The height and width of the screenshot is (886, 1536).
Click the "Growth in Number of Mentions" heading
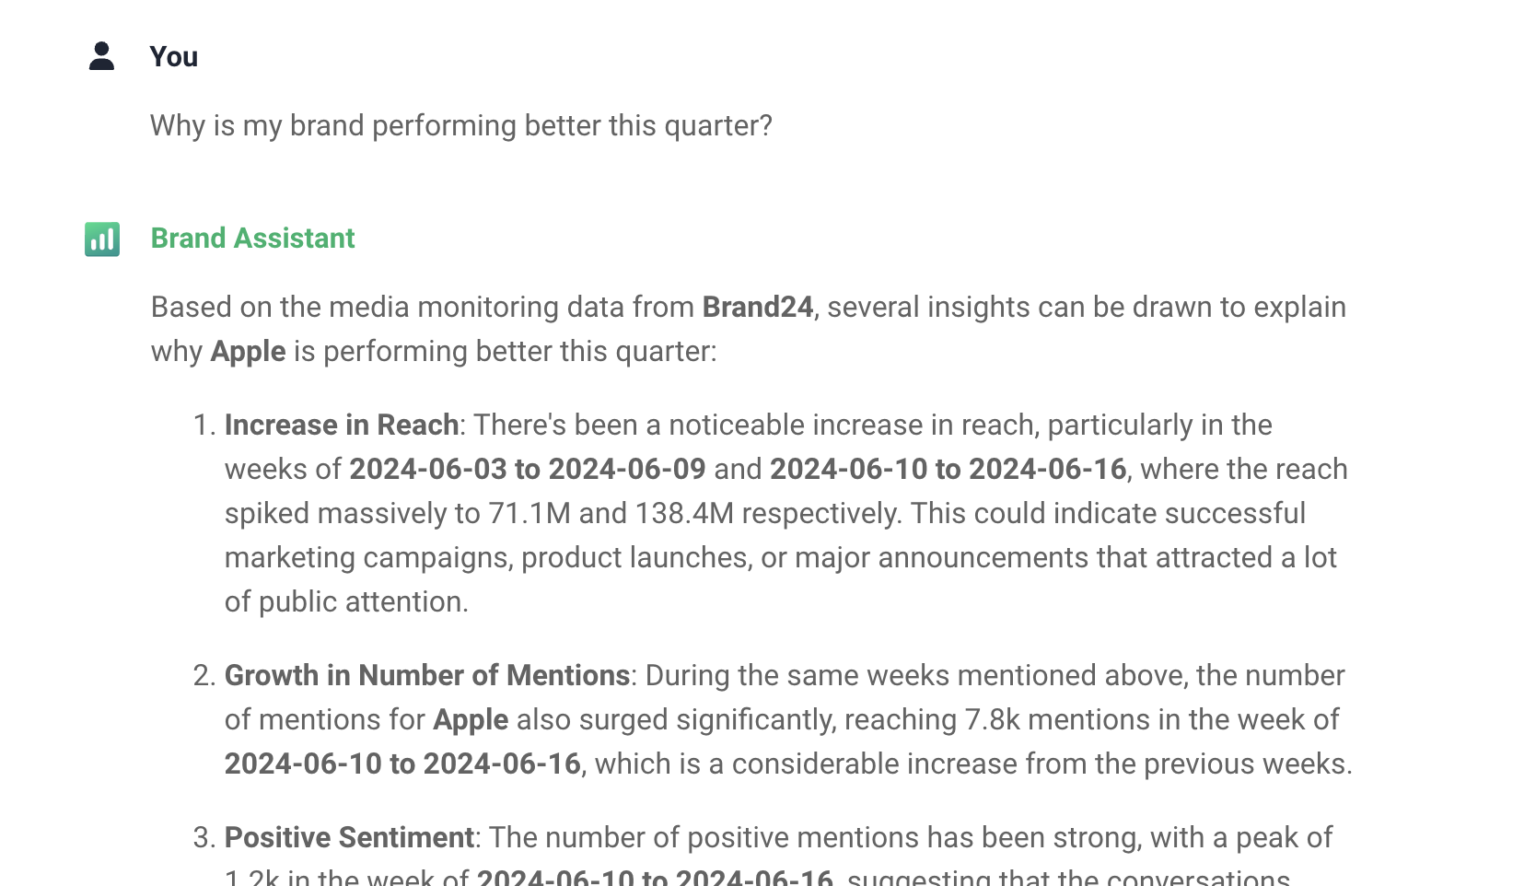426,675
